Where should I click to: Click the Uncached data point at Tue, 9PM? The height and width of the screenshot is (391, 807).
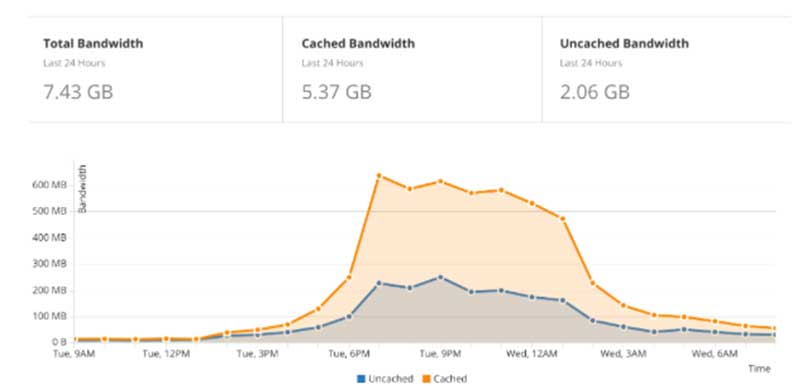(x=440, y=277)
